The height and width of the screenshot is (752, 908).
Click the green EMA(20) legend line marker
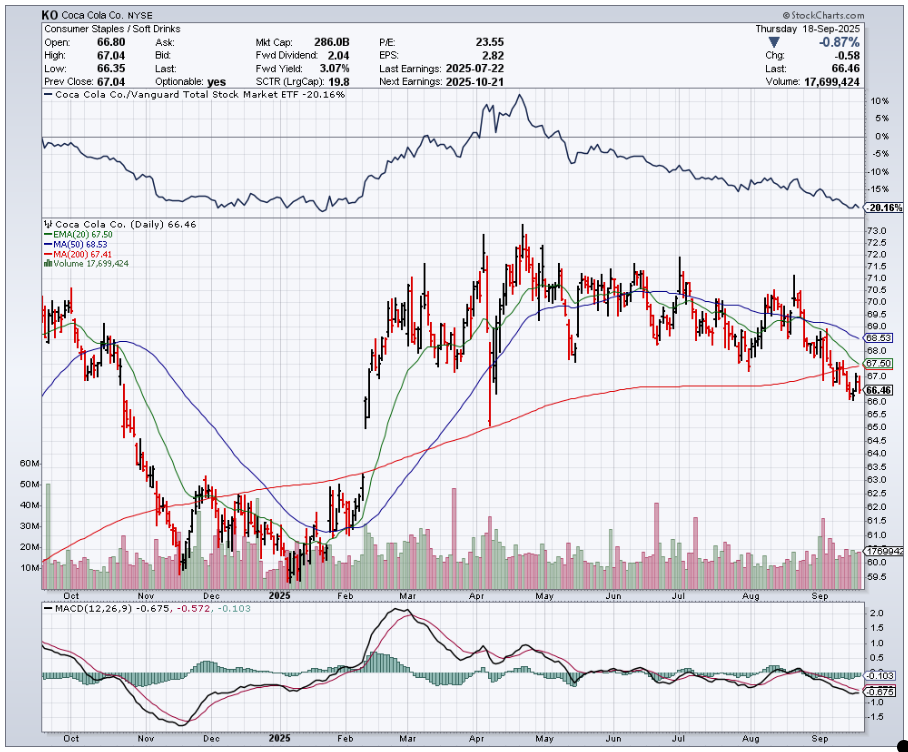point(48,234)
